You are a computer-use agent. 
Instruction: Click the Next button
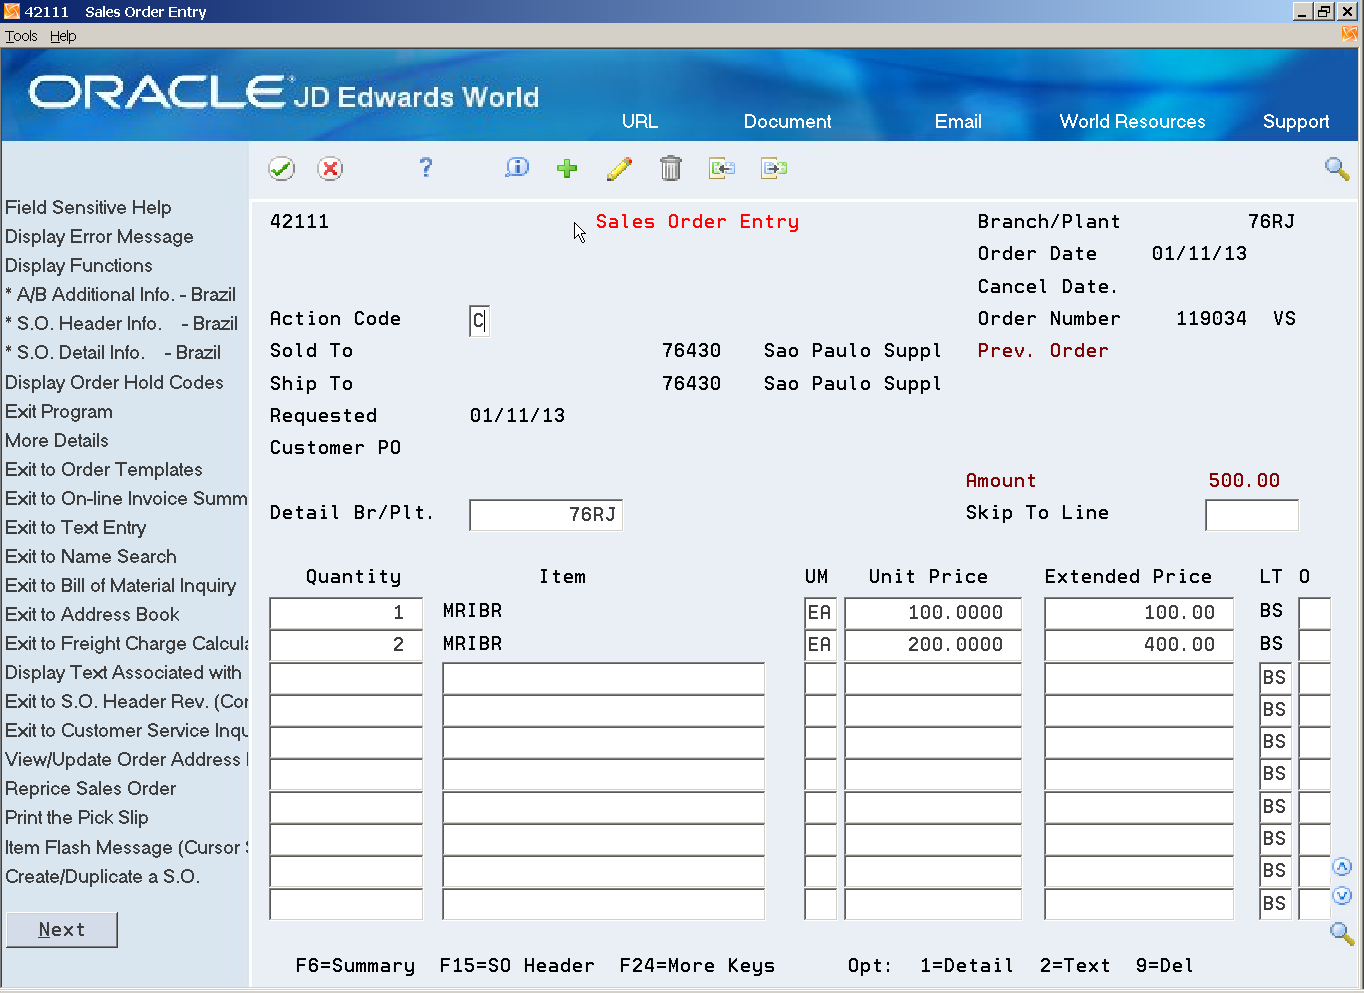click(x=62, y=929)
